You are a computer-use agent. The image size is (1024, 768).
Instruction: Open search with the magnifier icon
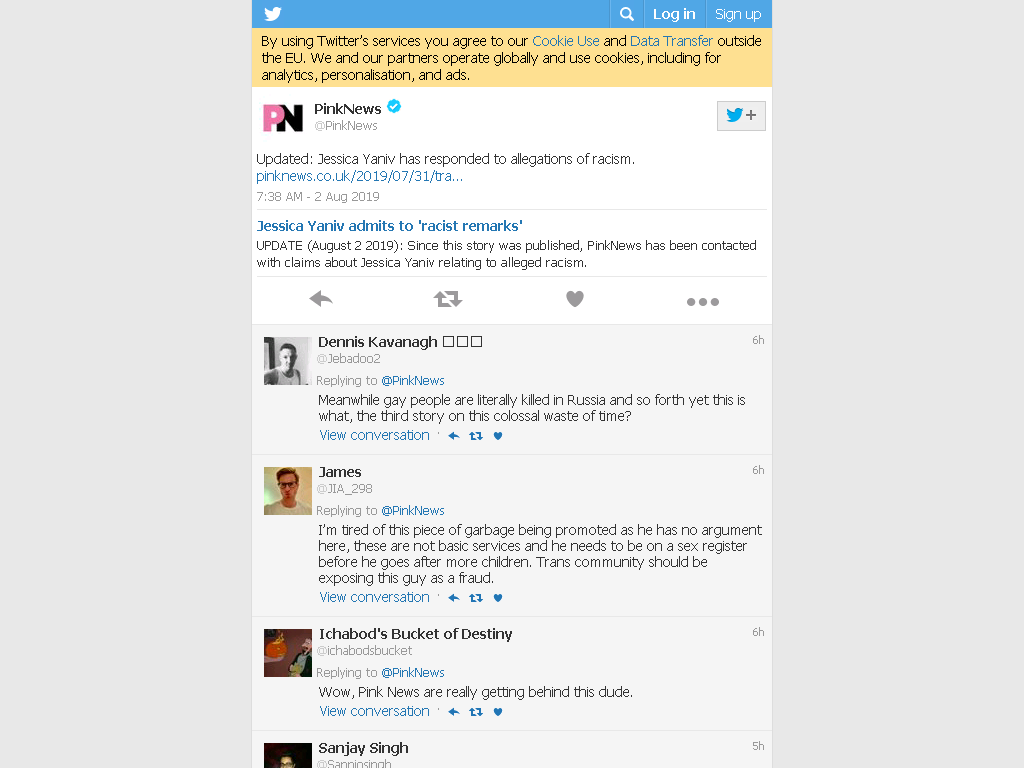click(x=627, y=14)
